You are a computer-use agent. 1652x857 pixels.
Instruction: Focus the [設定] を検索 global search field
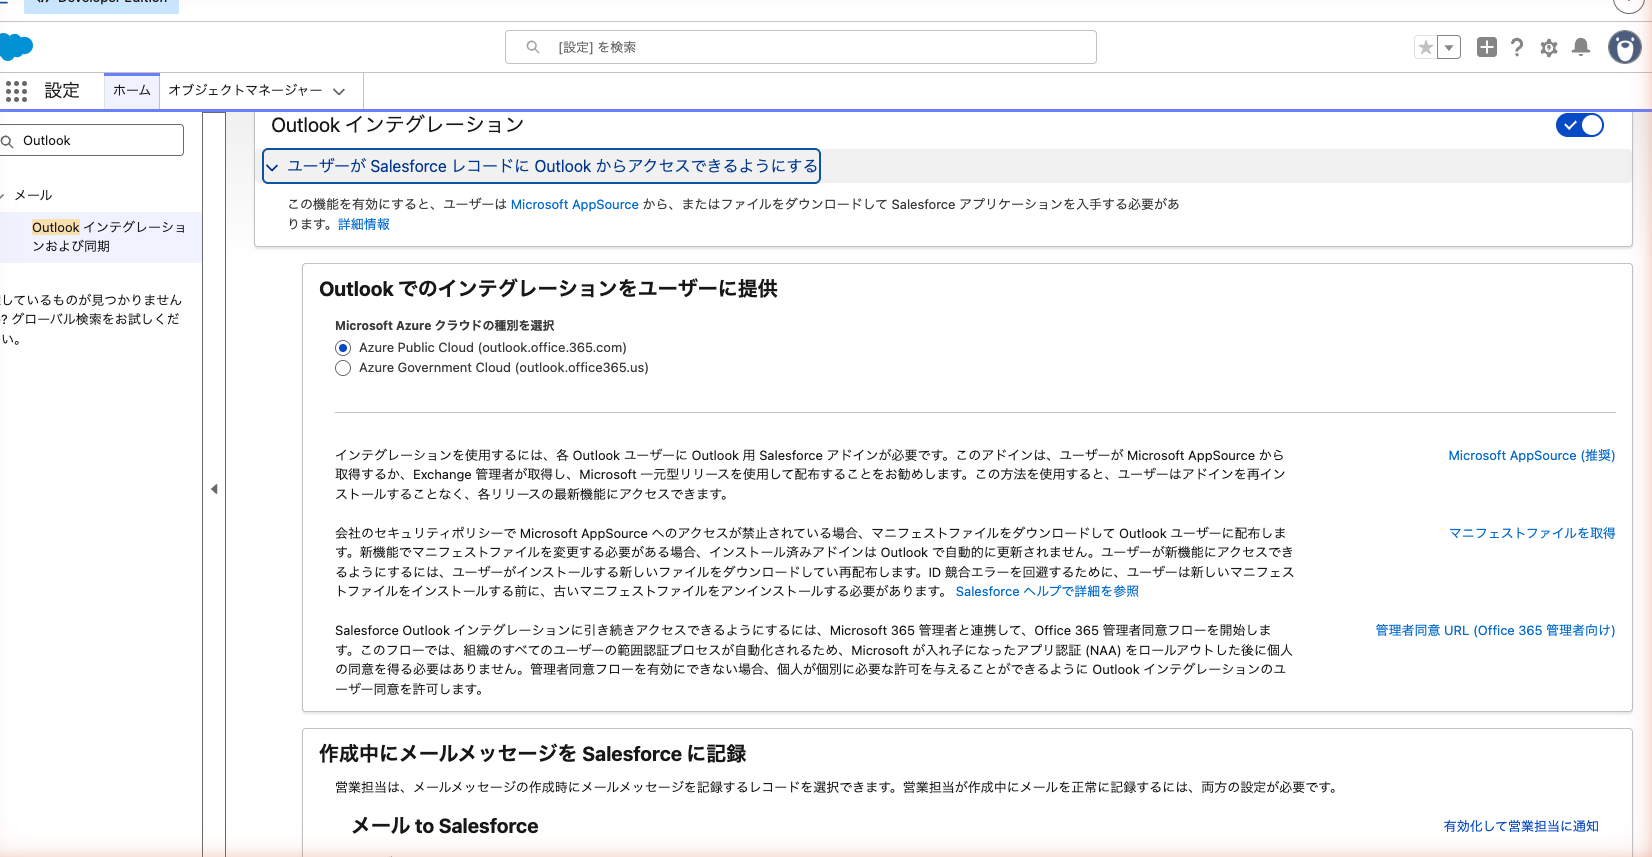(x=801, y=47)
